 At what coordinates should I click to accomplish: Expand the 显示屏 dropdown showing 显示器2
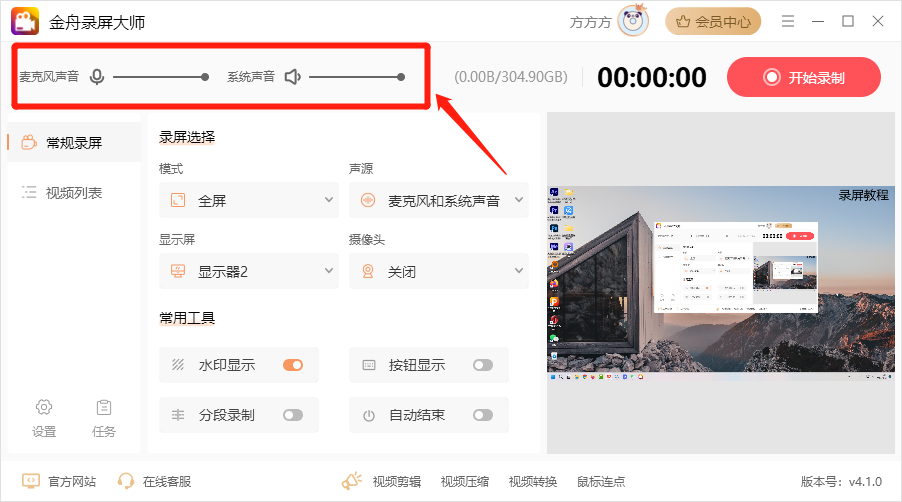coord(248,271)
